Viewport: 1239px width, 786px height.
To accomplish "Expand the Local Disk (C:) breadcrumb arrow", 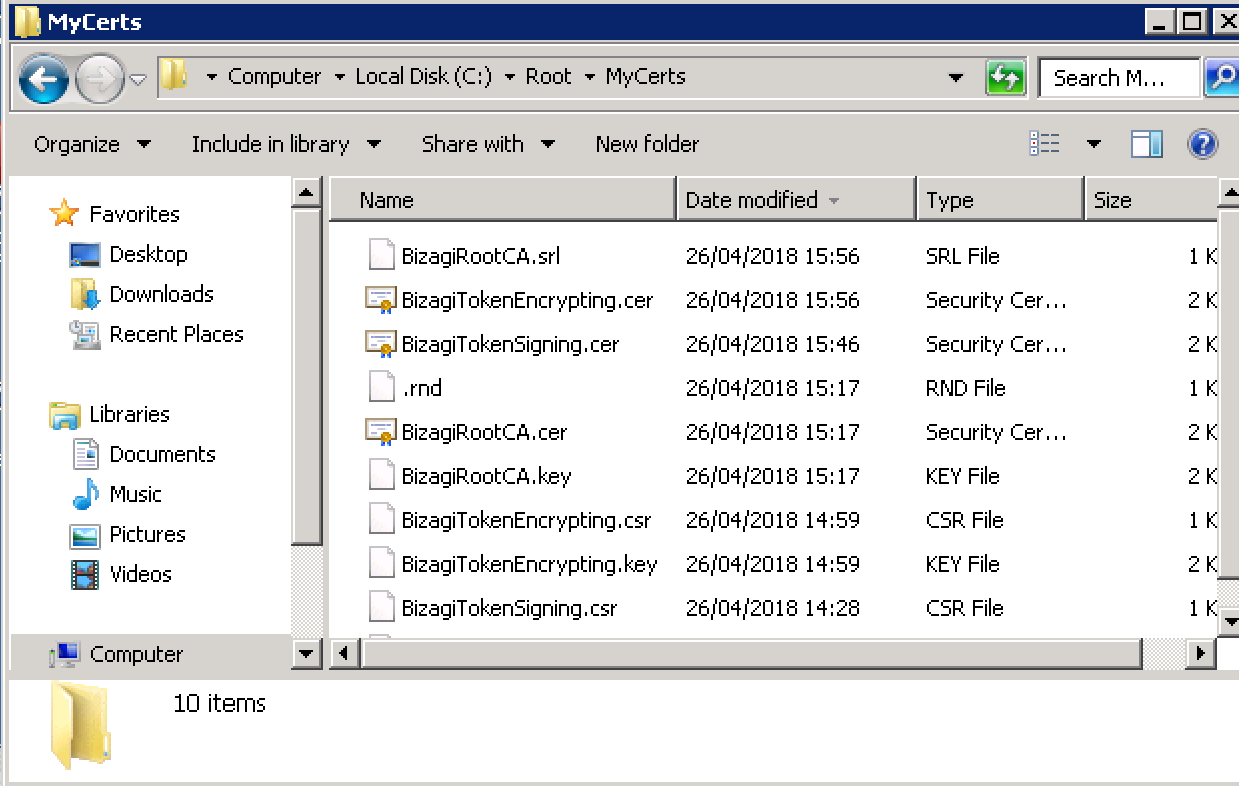I will tap(510, 77).
